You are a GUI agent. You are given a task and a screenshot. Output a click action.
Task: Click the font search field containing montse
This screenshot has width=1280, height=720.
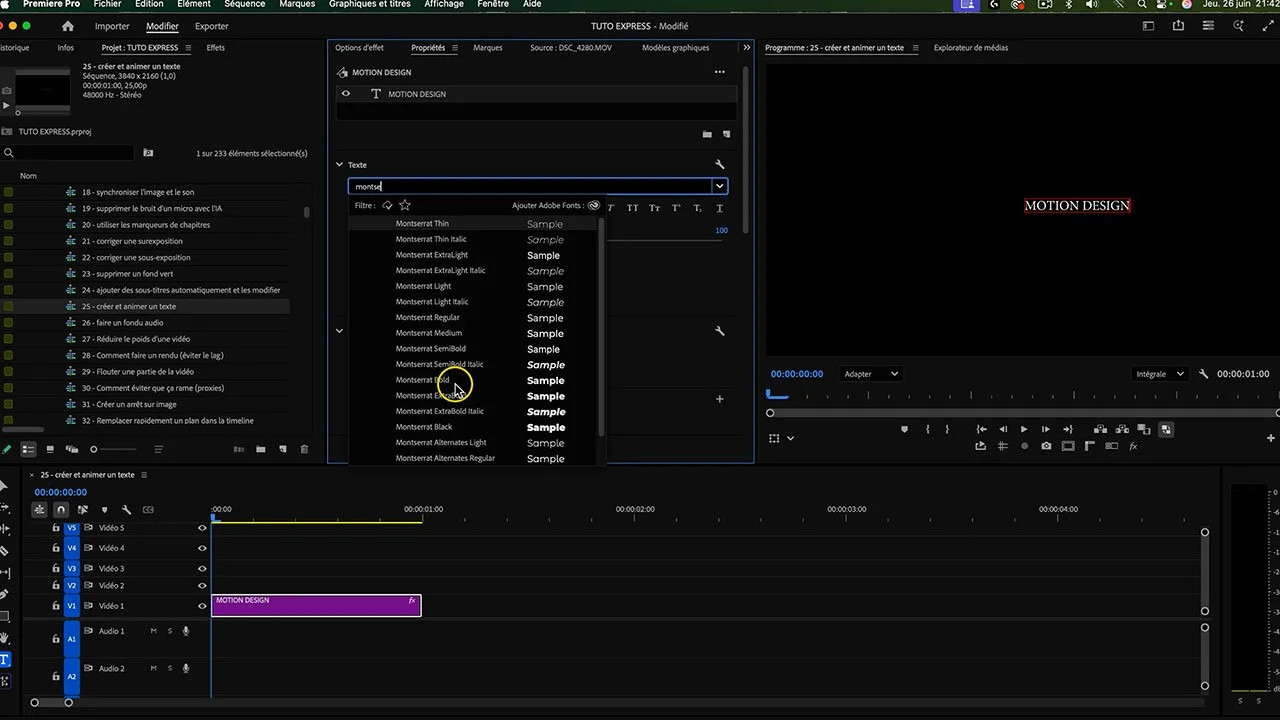click(x=530, y=186)
